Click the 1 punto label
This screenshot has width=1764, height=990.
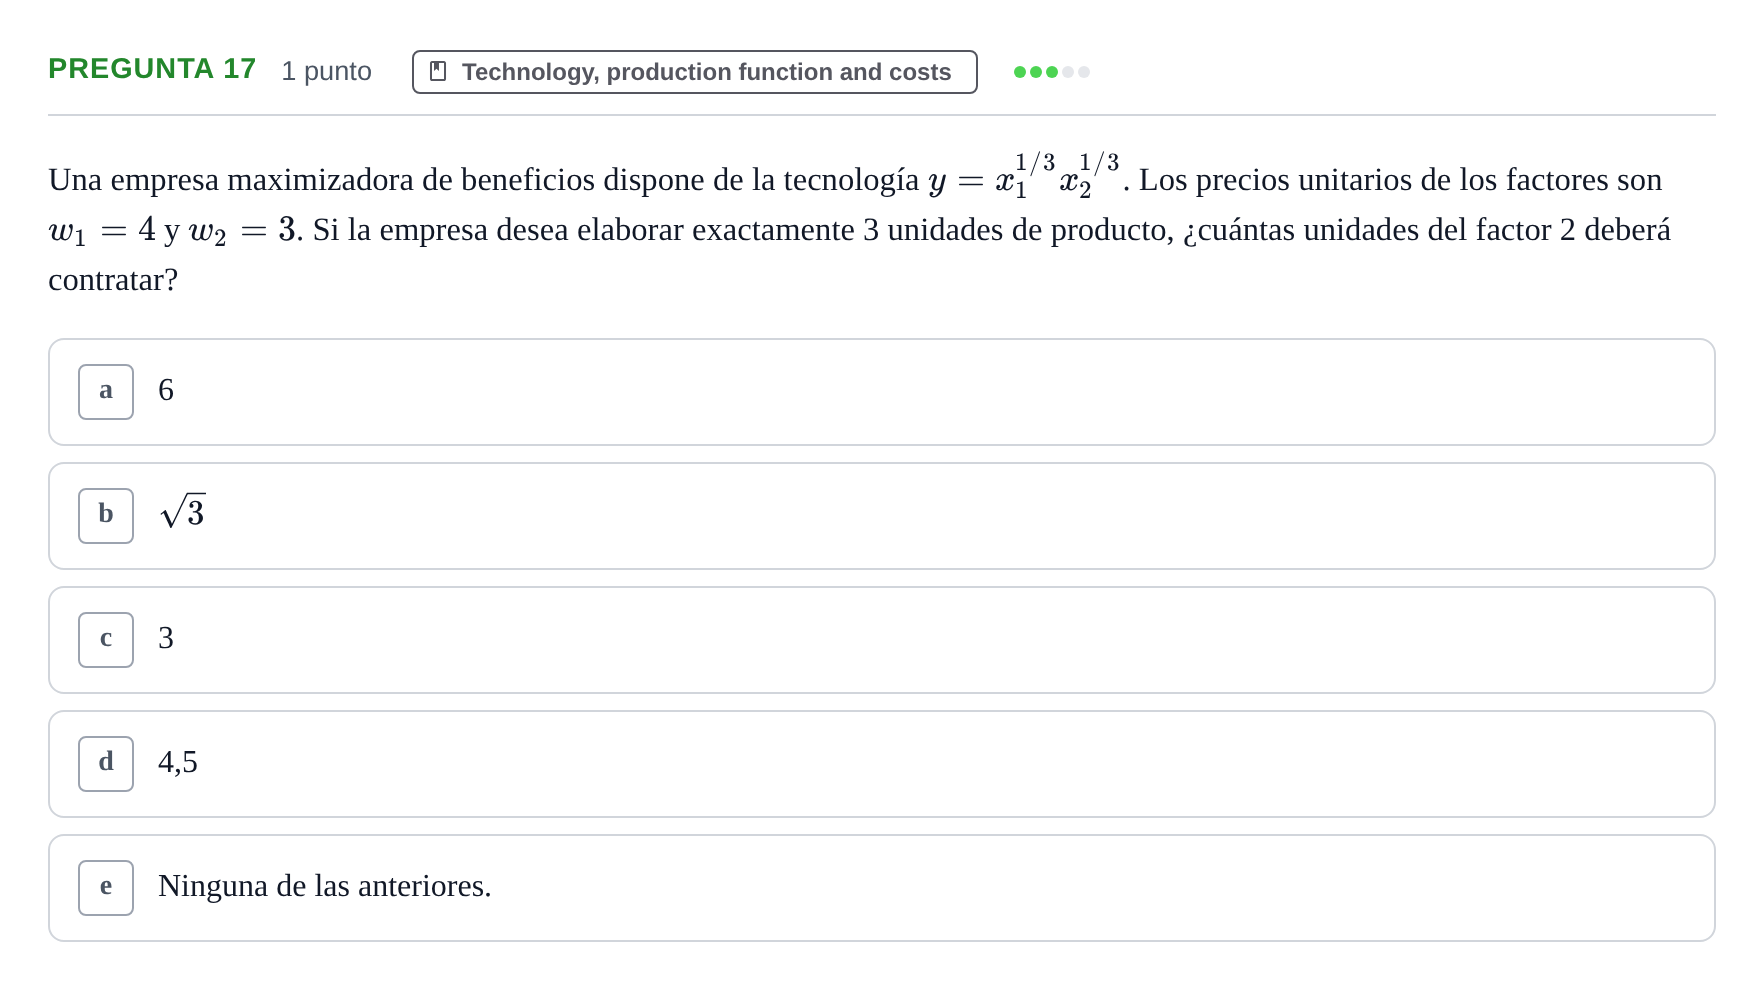click(x=326, y=71)
